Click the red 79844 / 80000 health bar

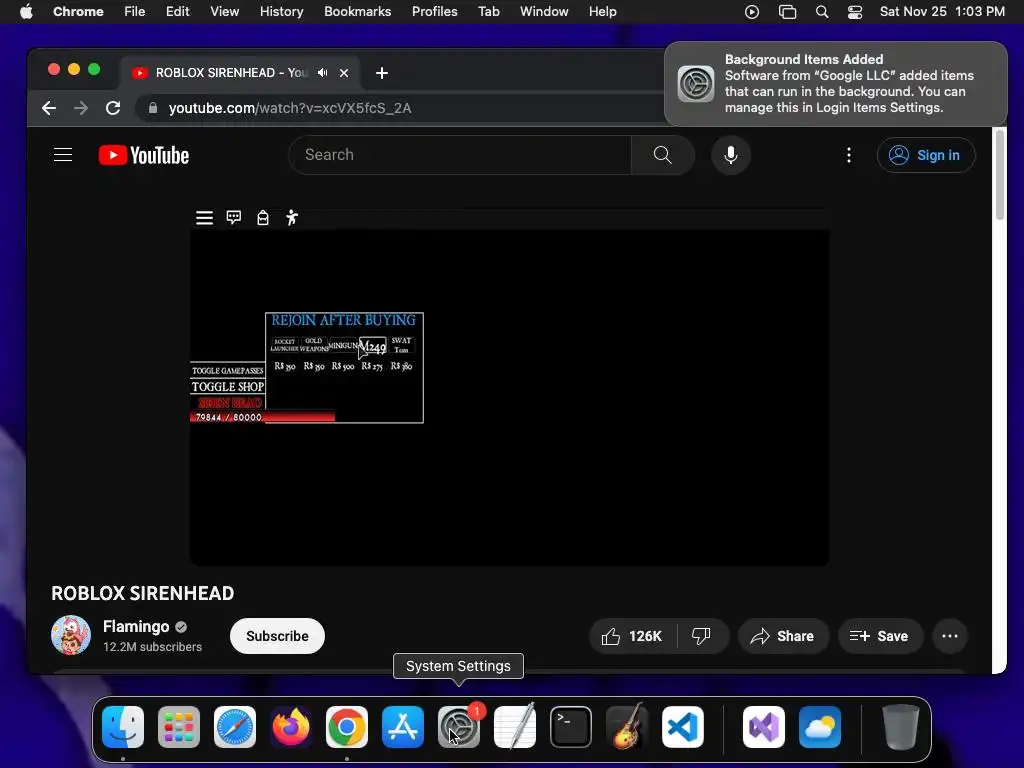point(263,417)
